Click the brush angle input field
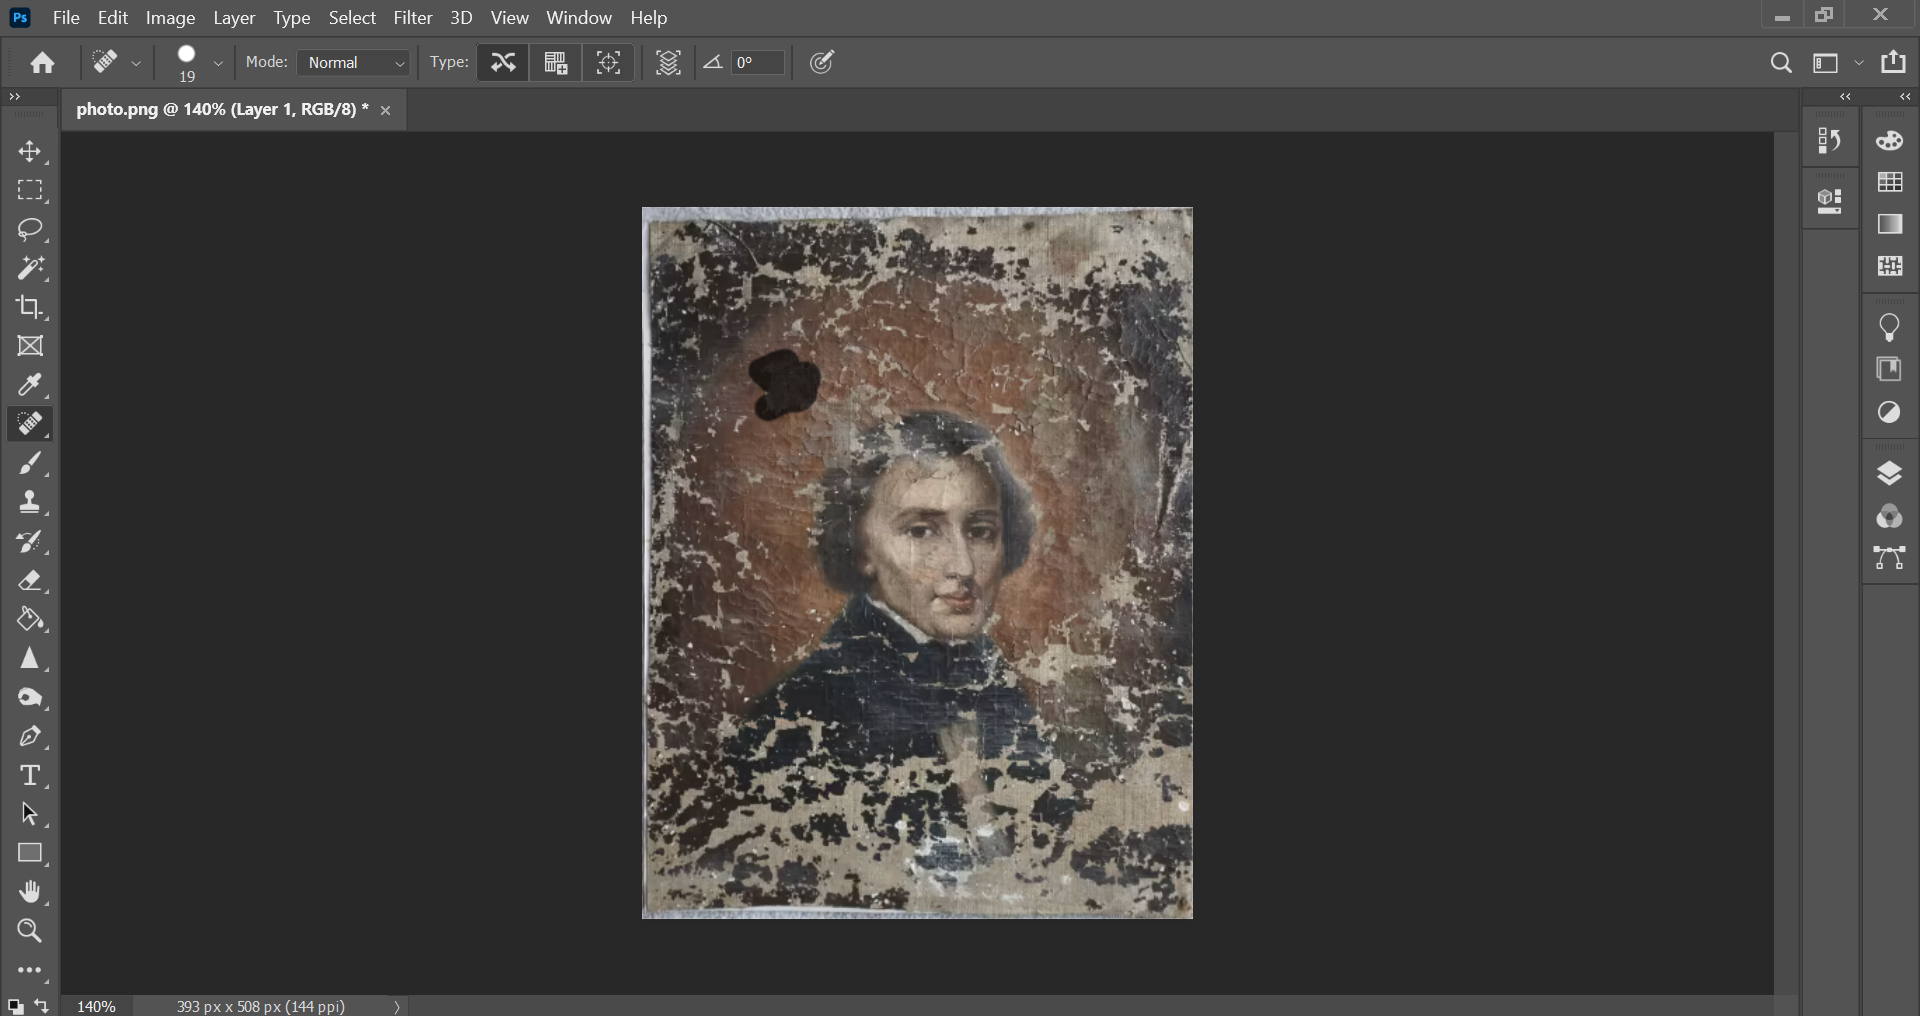Screen dimensions: 1920x1016 point(758,63)
